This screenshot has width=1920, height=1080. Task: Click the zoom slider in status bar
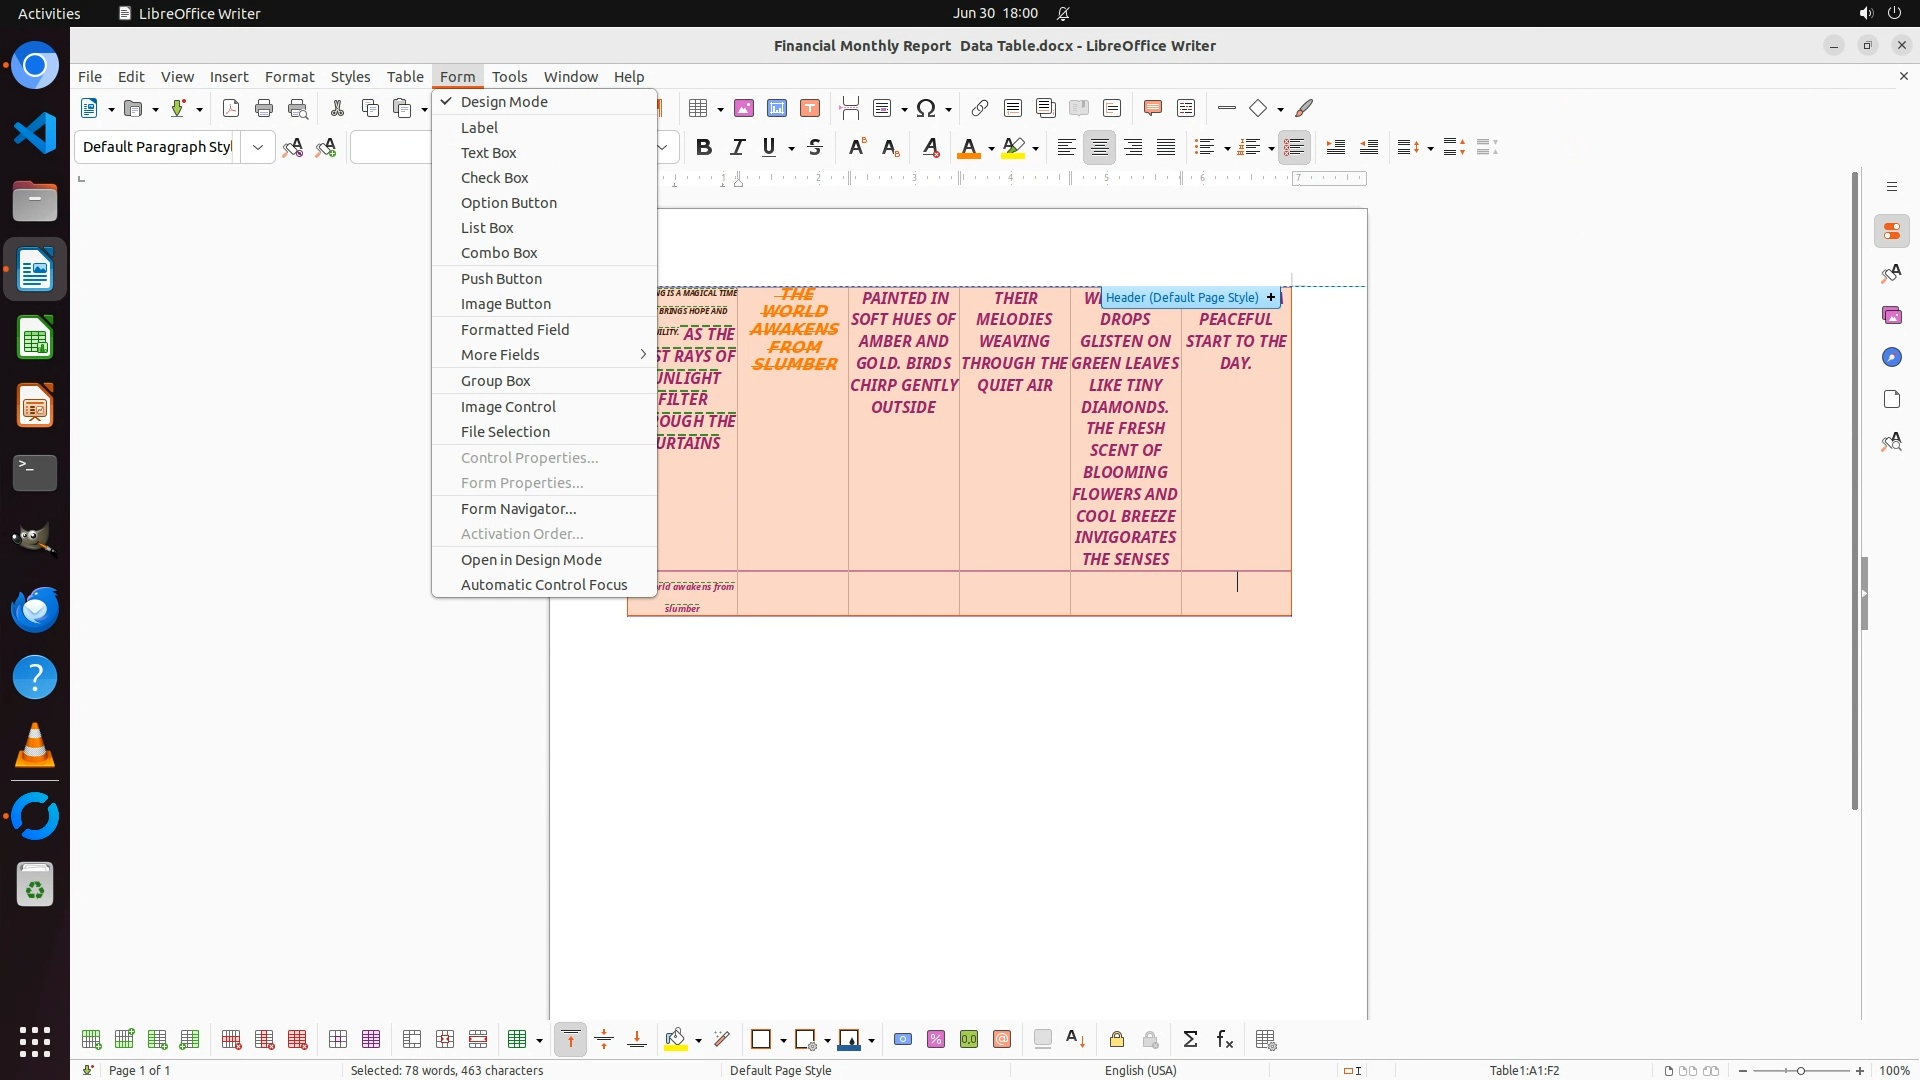click(1800, 1070)
